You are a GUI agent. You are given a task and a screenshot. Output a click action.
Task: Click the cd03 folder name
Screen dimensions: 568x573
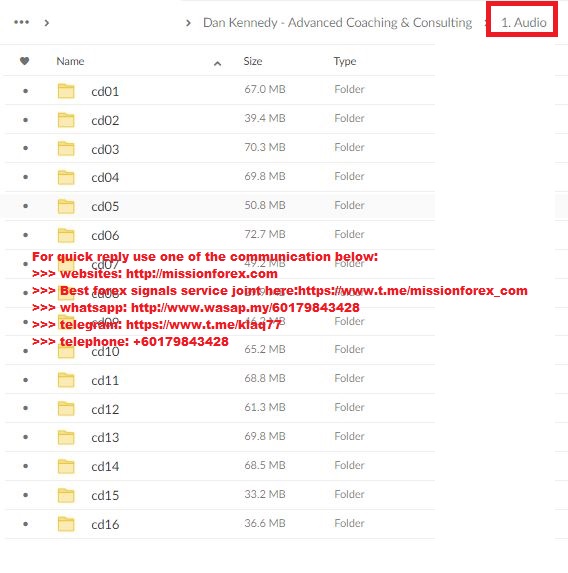tap(105, 149)
